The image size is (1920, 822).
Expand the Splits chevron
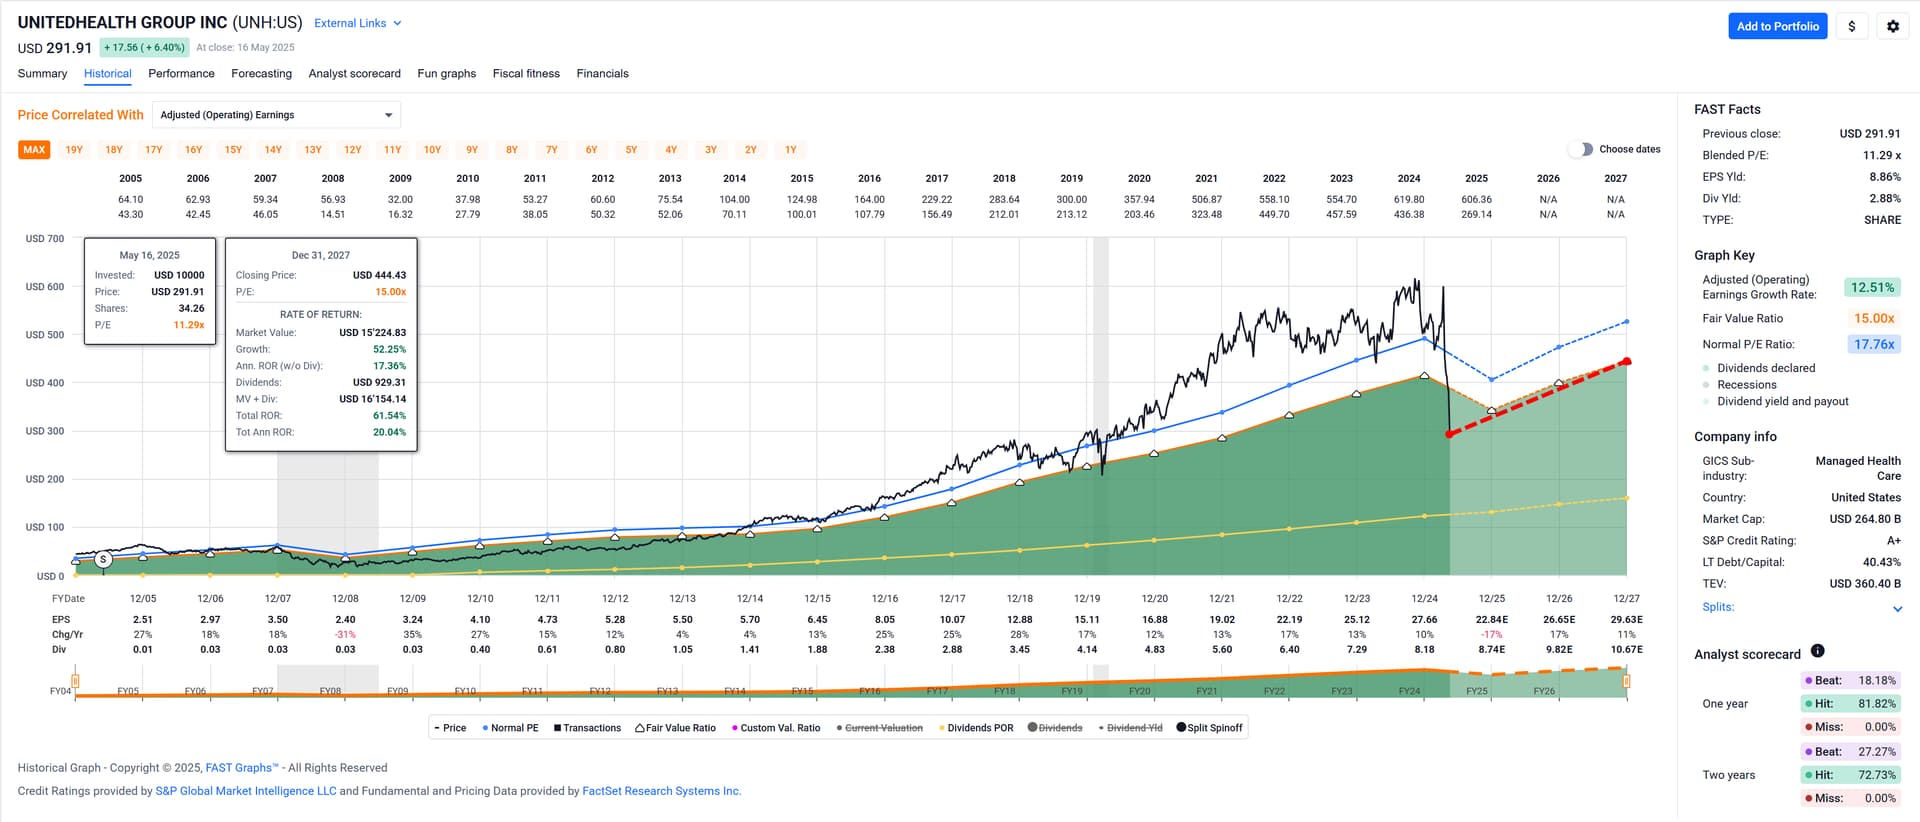tap(1897, 608)
